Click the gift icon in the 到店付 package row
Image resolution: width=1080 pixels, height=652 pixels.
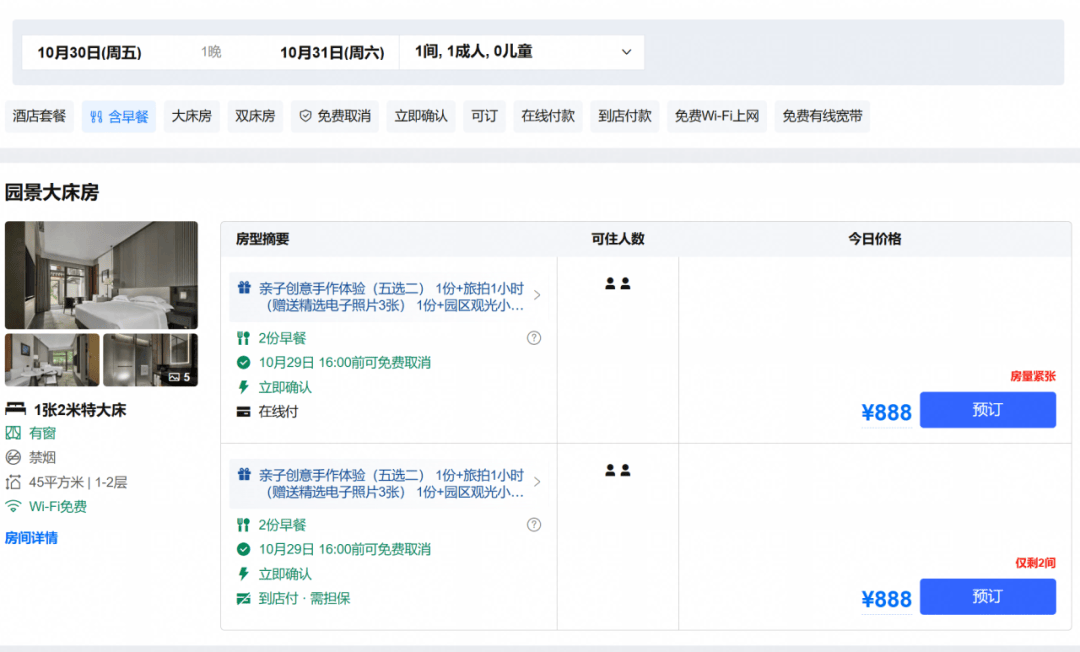pyautogui.click(x=244, y=474)
